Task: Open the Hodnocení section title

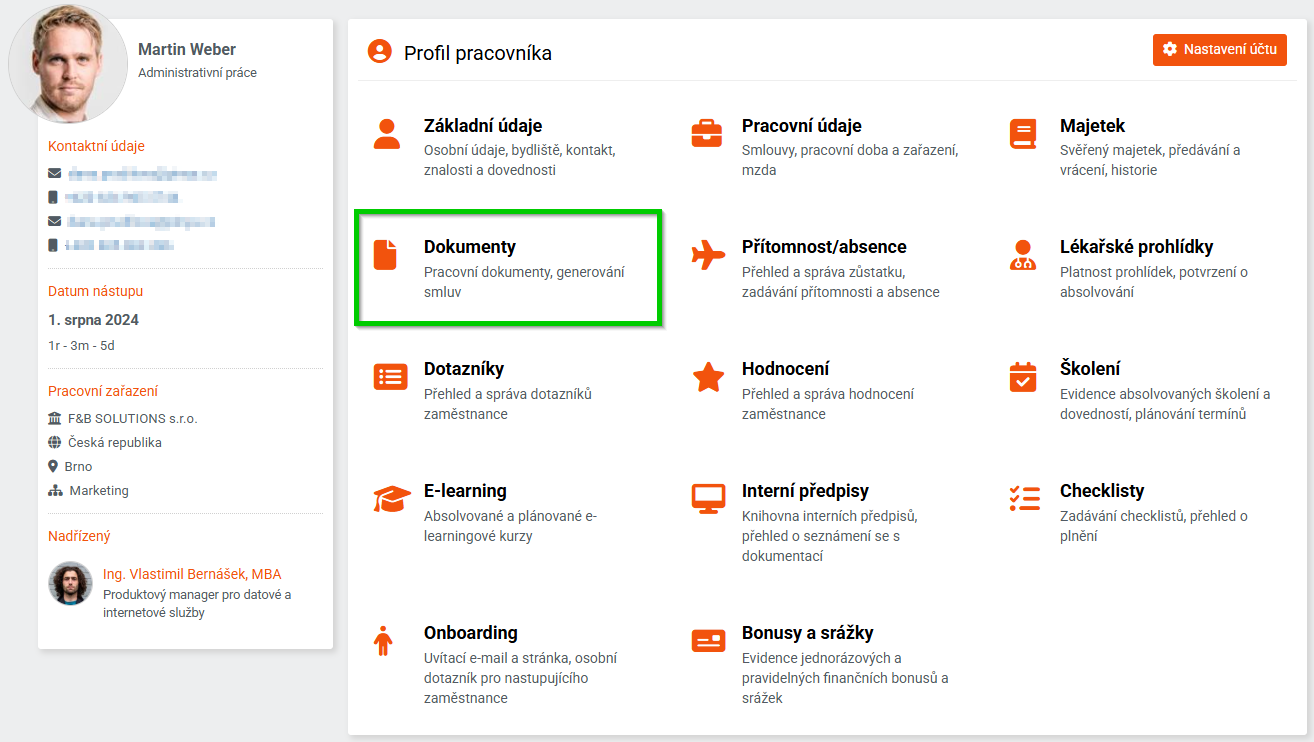Action: pyautogui.click(x=785, y=369)
